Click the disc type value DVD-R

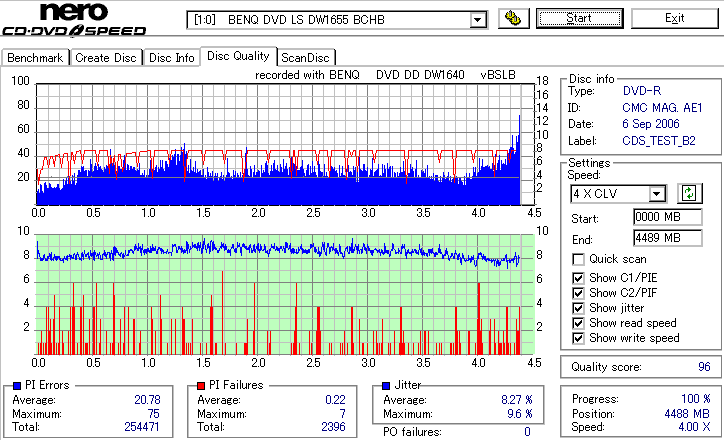point(642,91)
